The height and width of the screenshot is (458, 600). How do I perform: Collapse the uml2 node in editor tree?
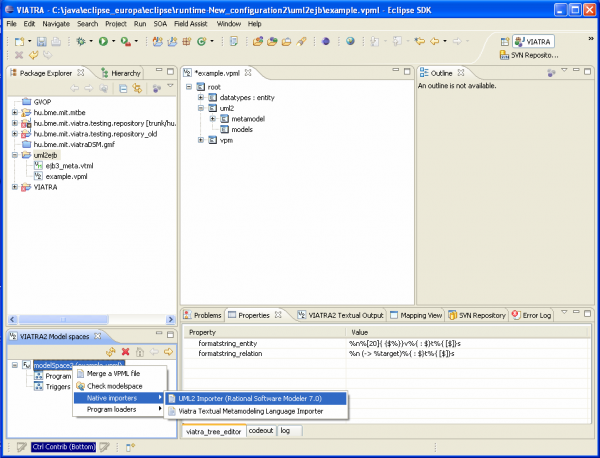point(201,108)
